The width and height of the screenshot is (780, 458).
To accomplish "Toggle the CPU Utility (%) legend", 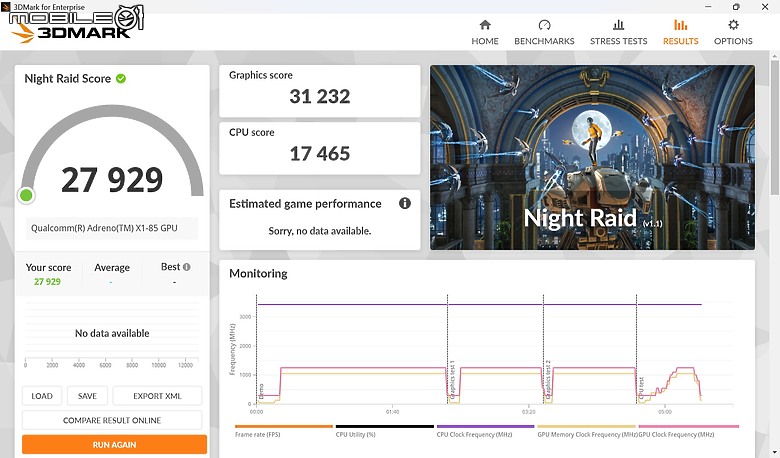I will (385, 431).
